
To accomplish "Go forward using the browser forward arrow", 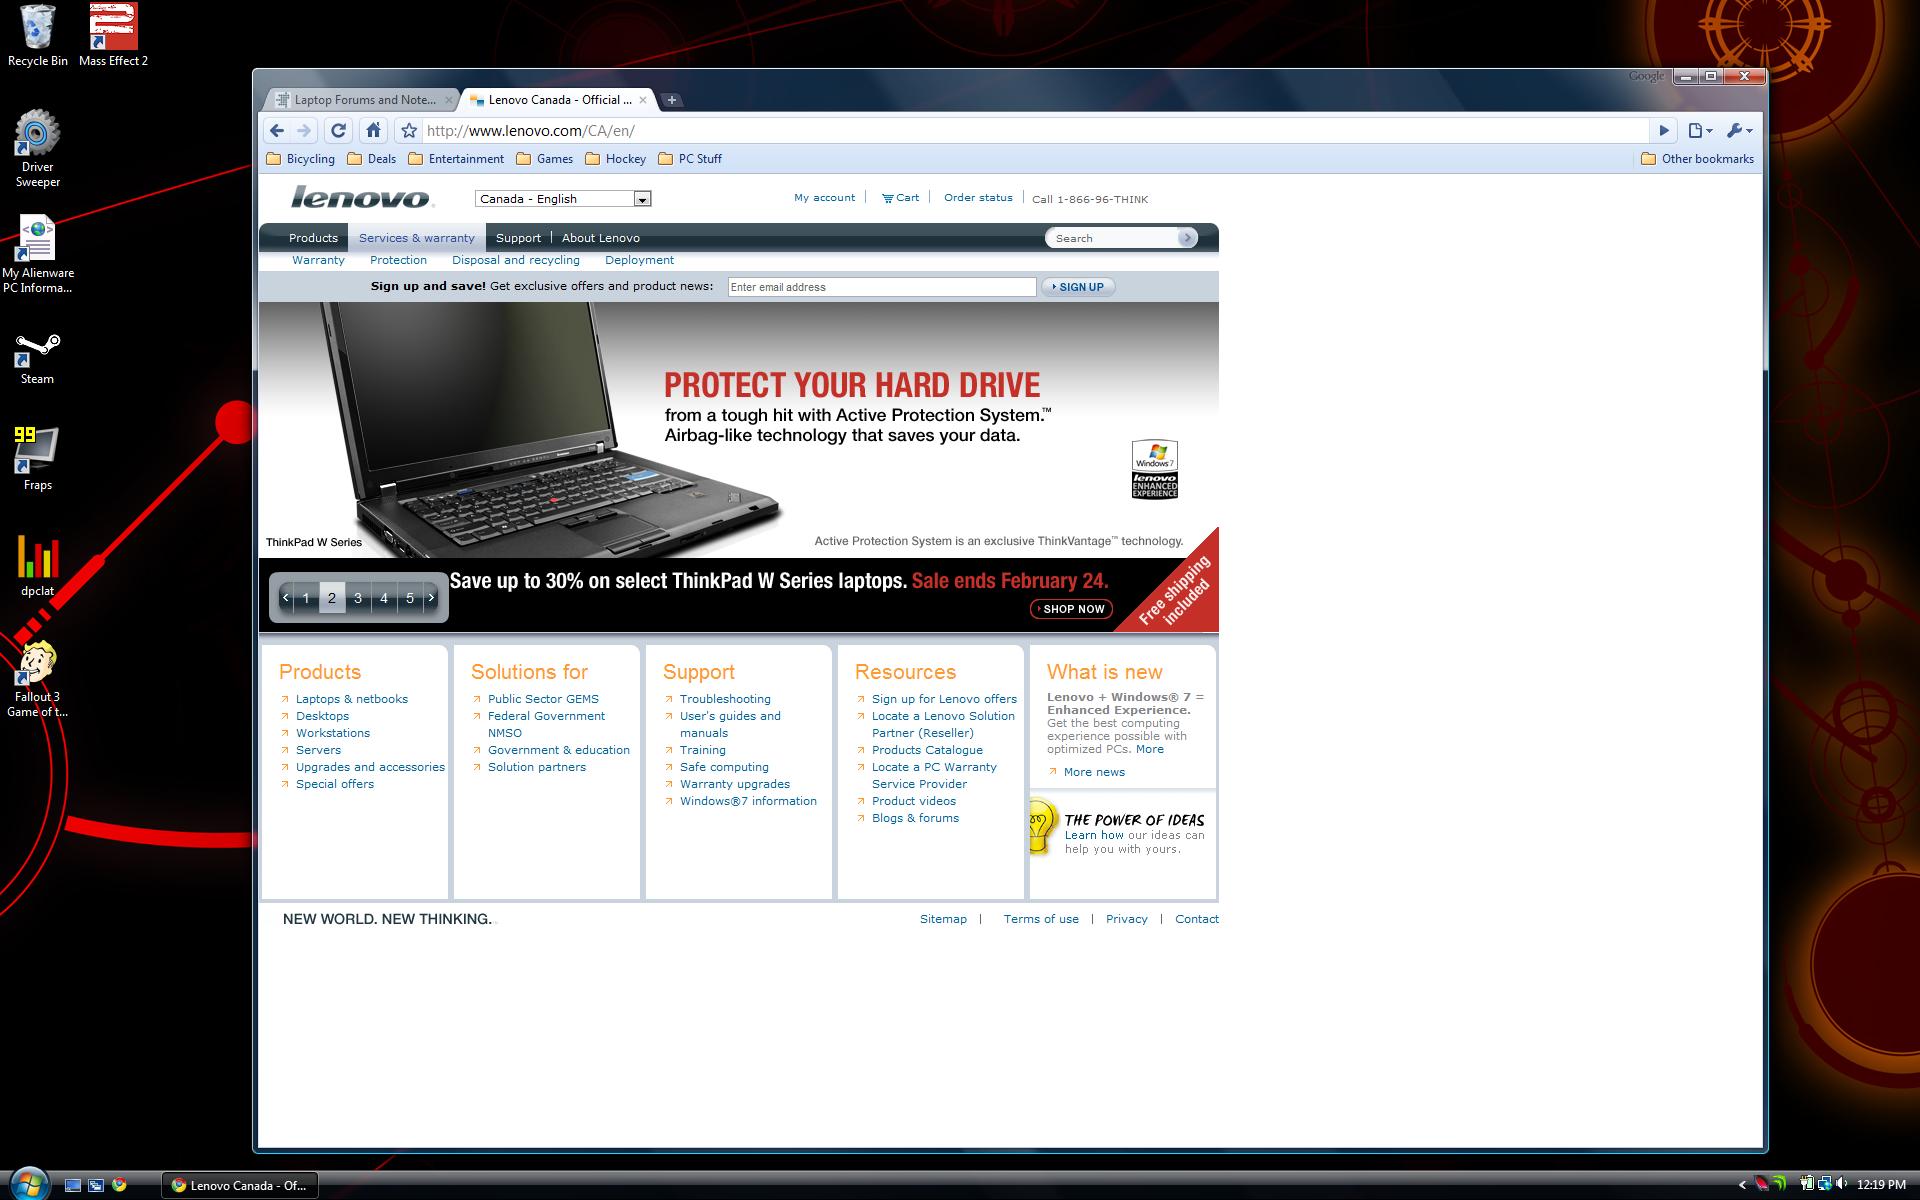I will click(304, 130).
